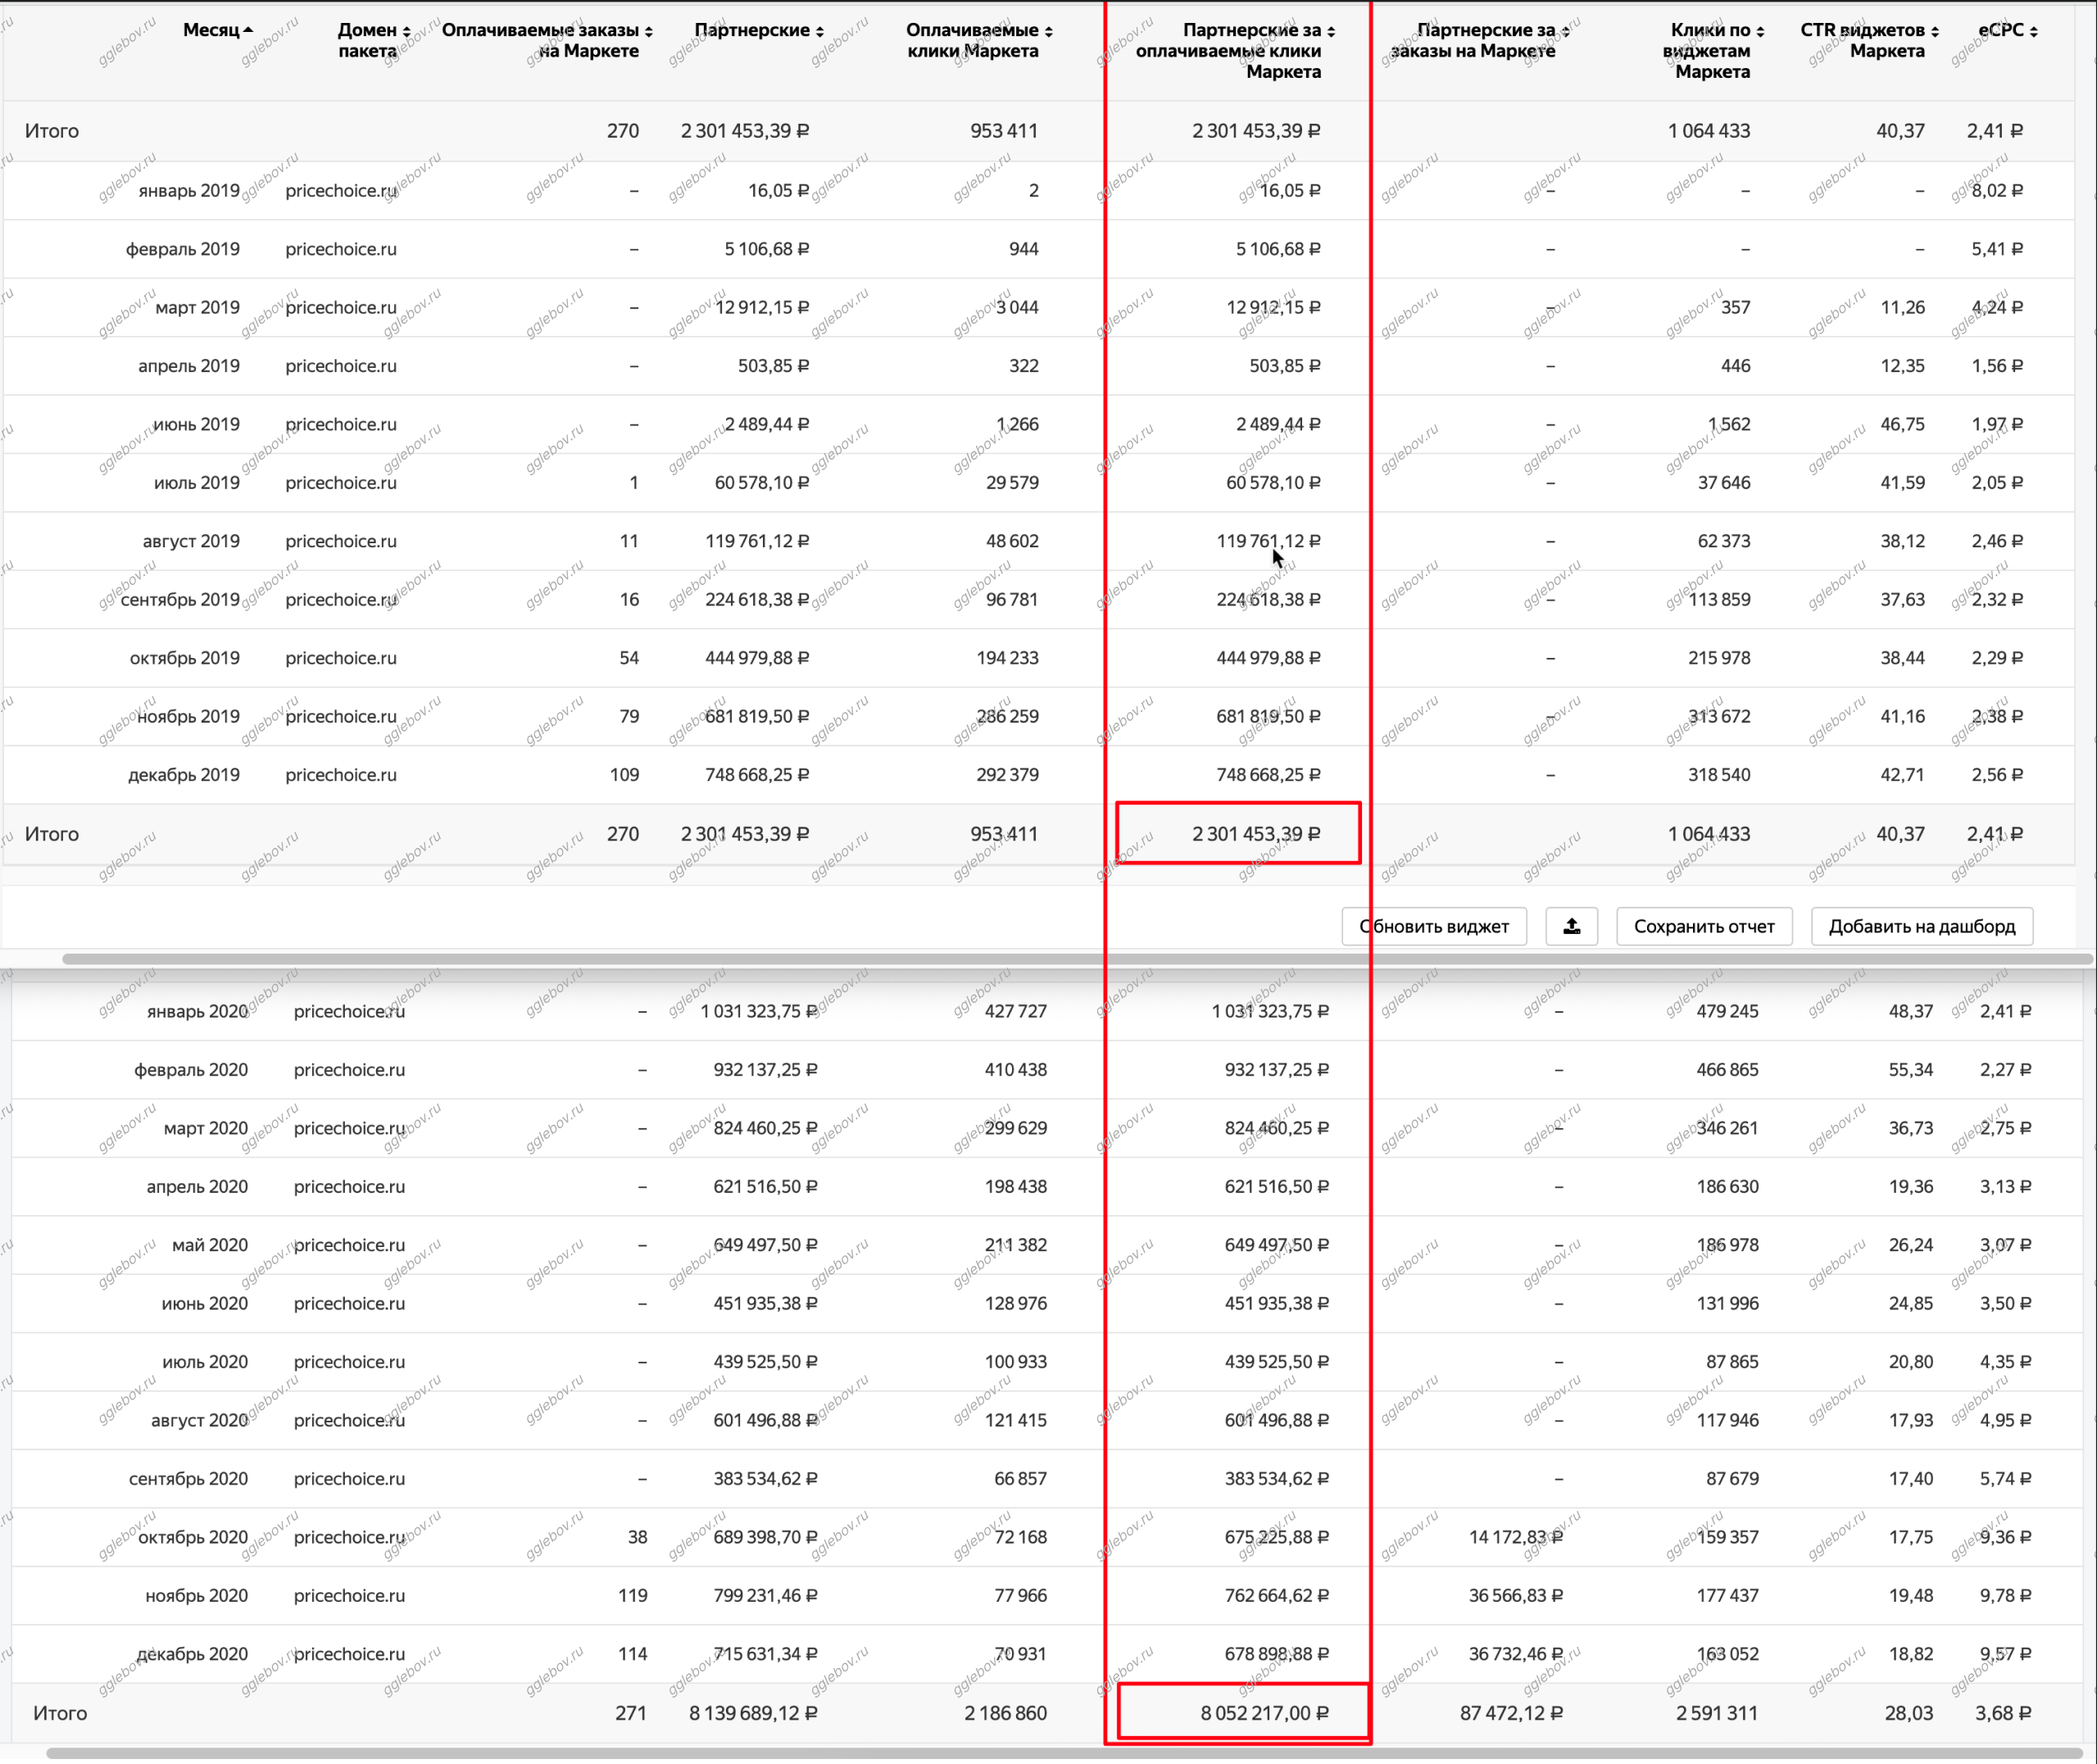The height and width of the screenshot is (1764, 2097).
Task: Click sort icon beside eCPC header
Action: click(2034, 31)
